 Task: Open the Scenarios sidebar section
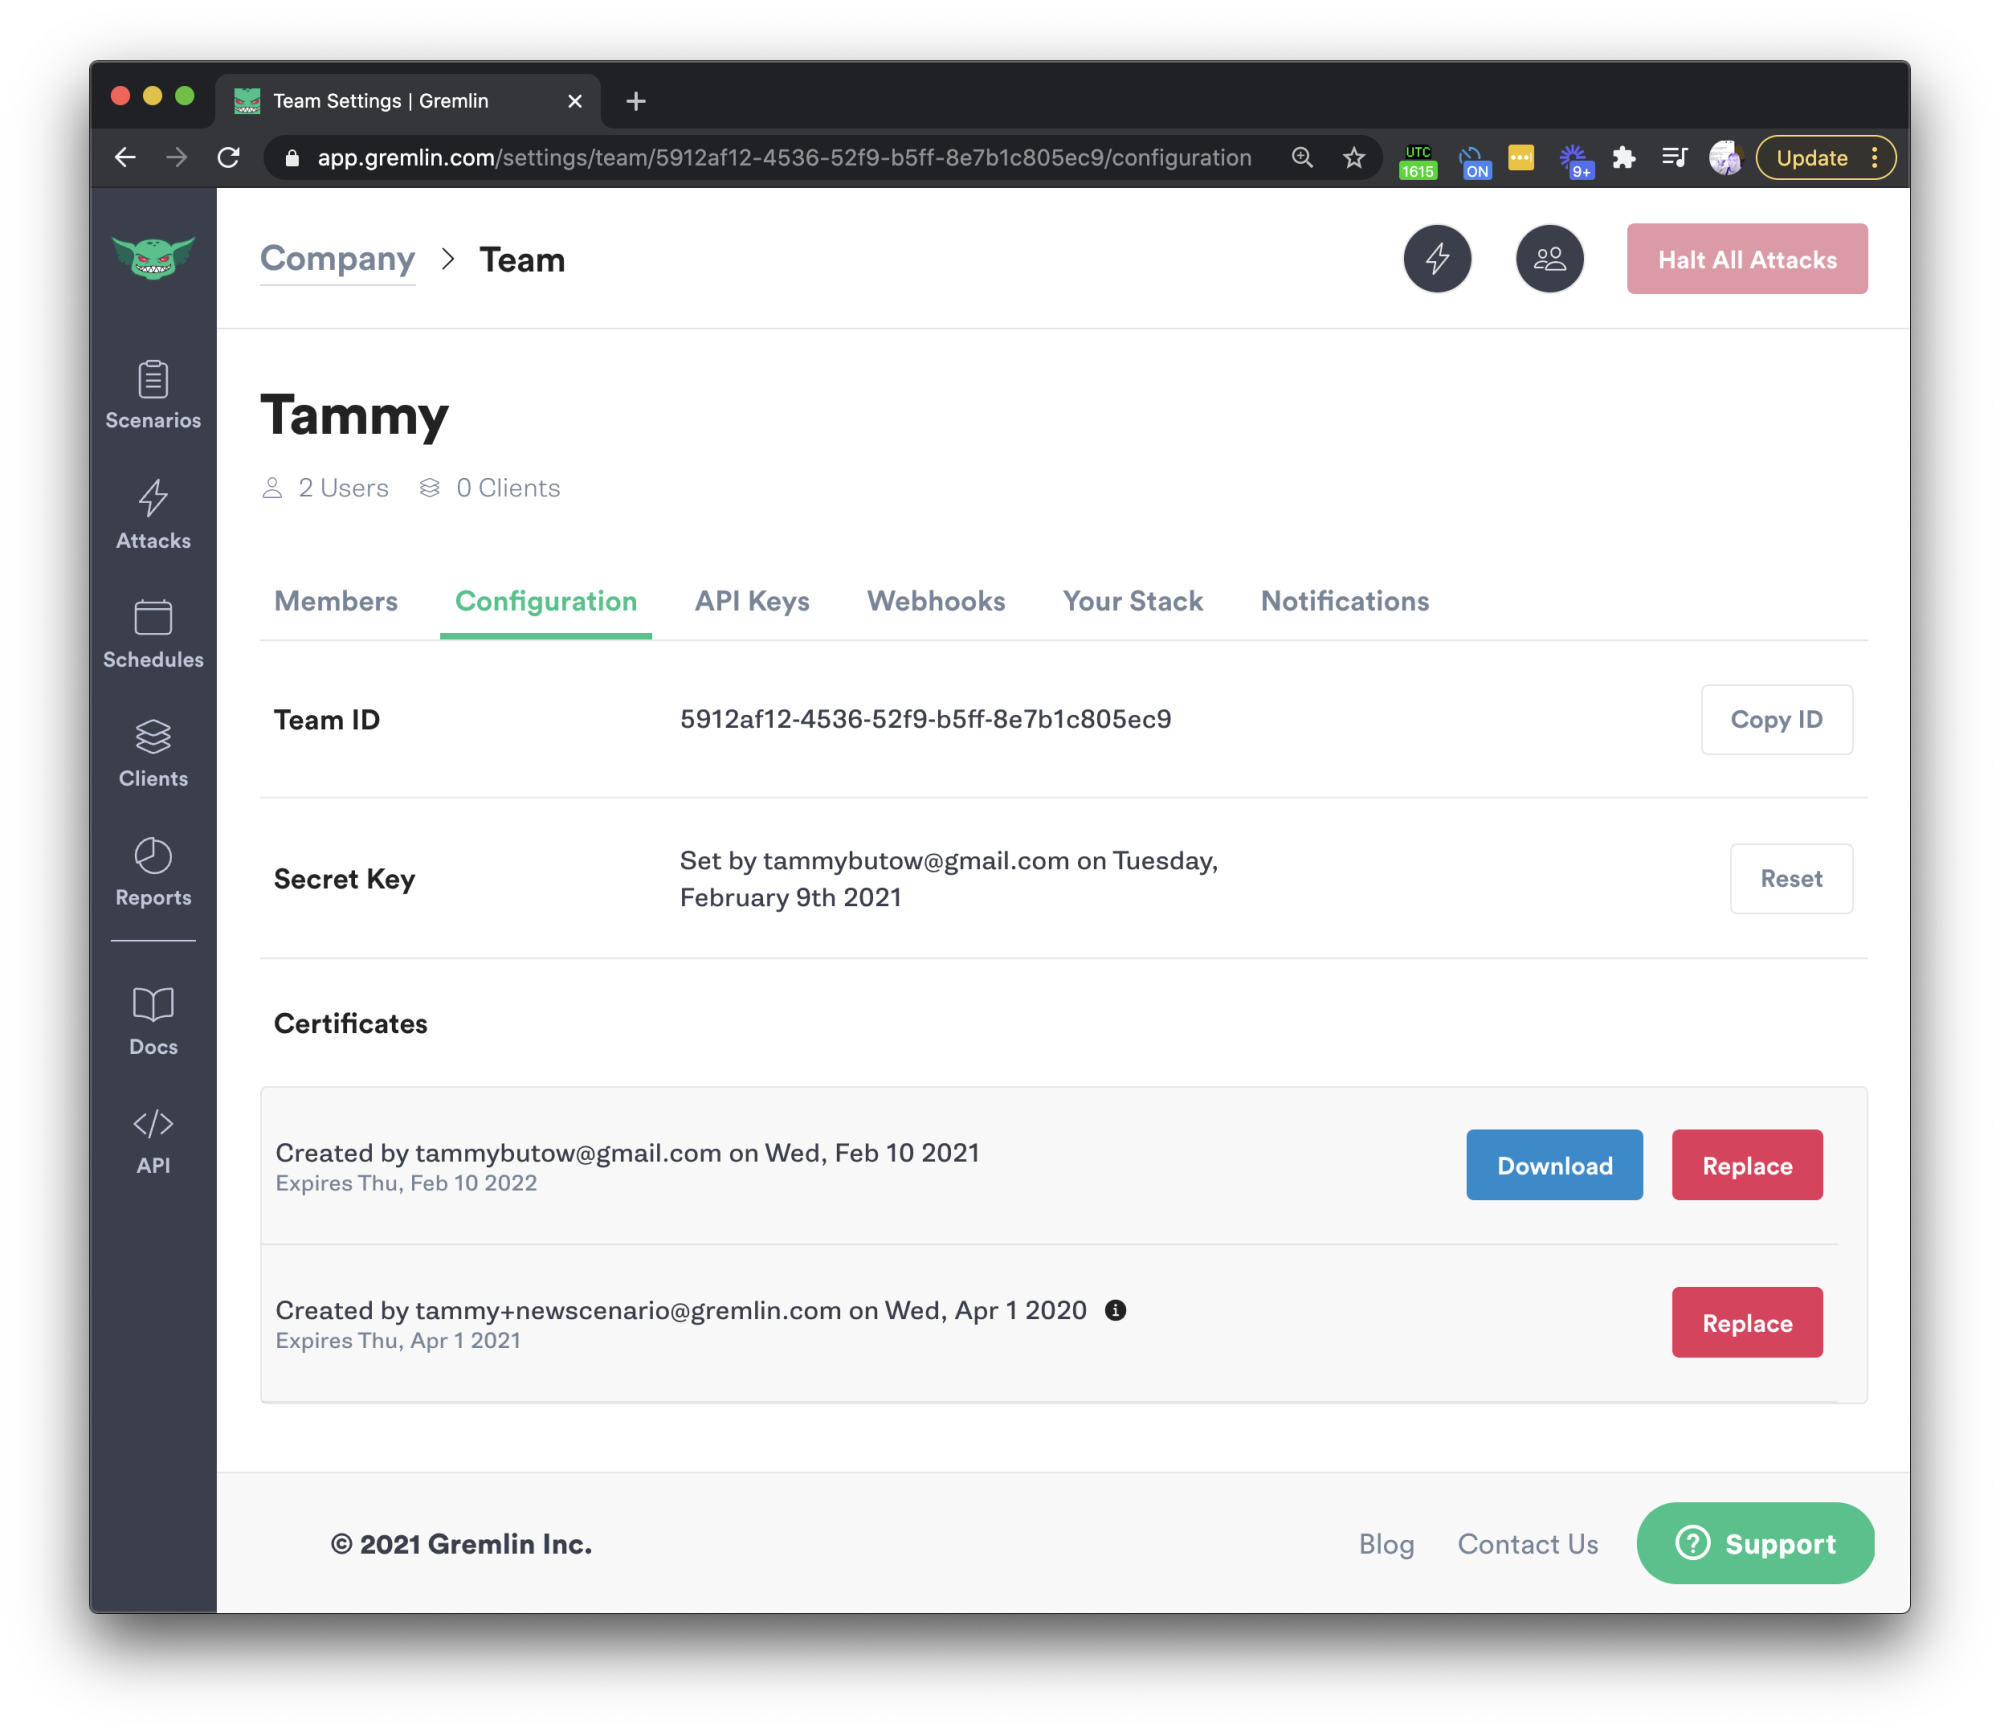coord(153,396)
